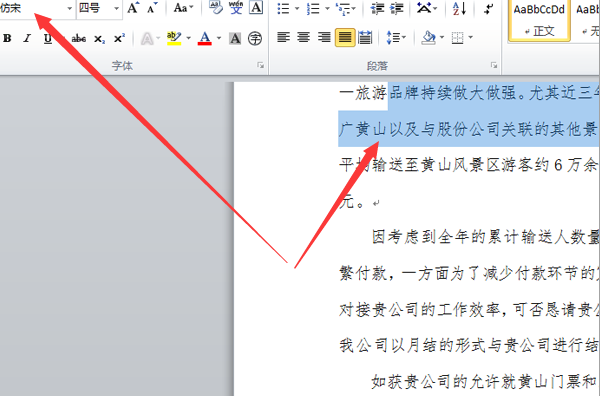Open the font name dropdown arrow

70,8
